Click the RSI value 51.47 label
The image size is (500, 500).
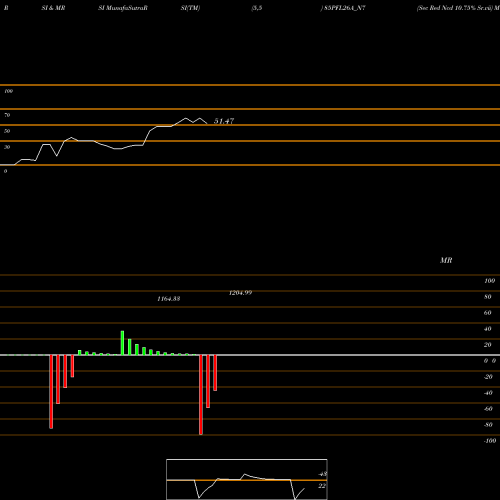pos(224,121)
